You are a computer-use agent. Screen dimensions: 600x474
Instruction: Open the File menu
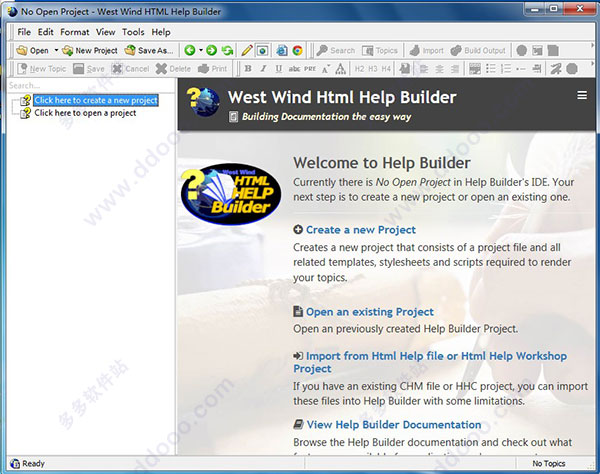point(24,32)
